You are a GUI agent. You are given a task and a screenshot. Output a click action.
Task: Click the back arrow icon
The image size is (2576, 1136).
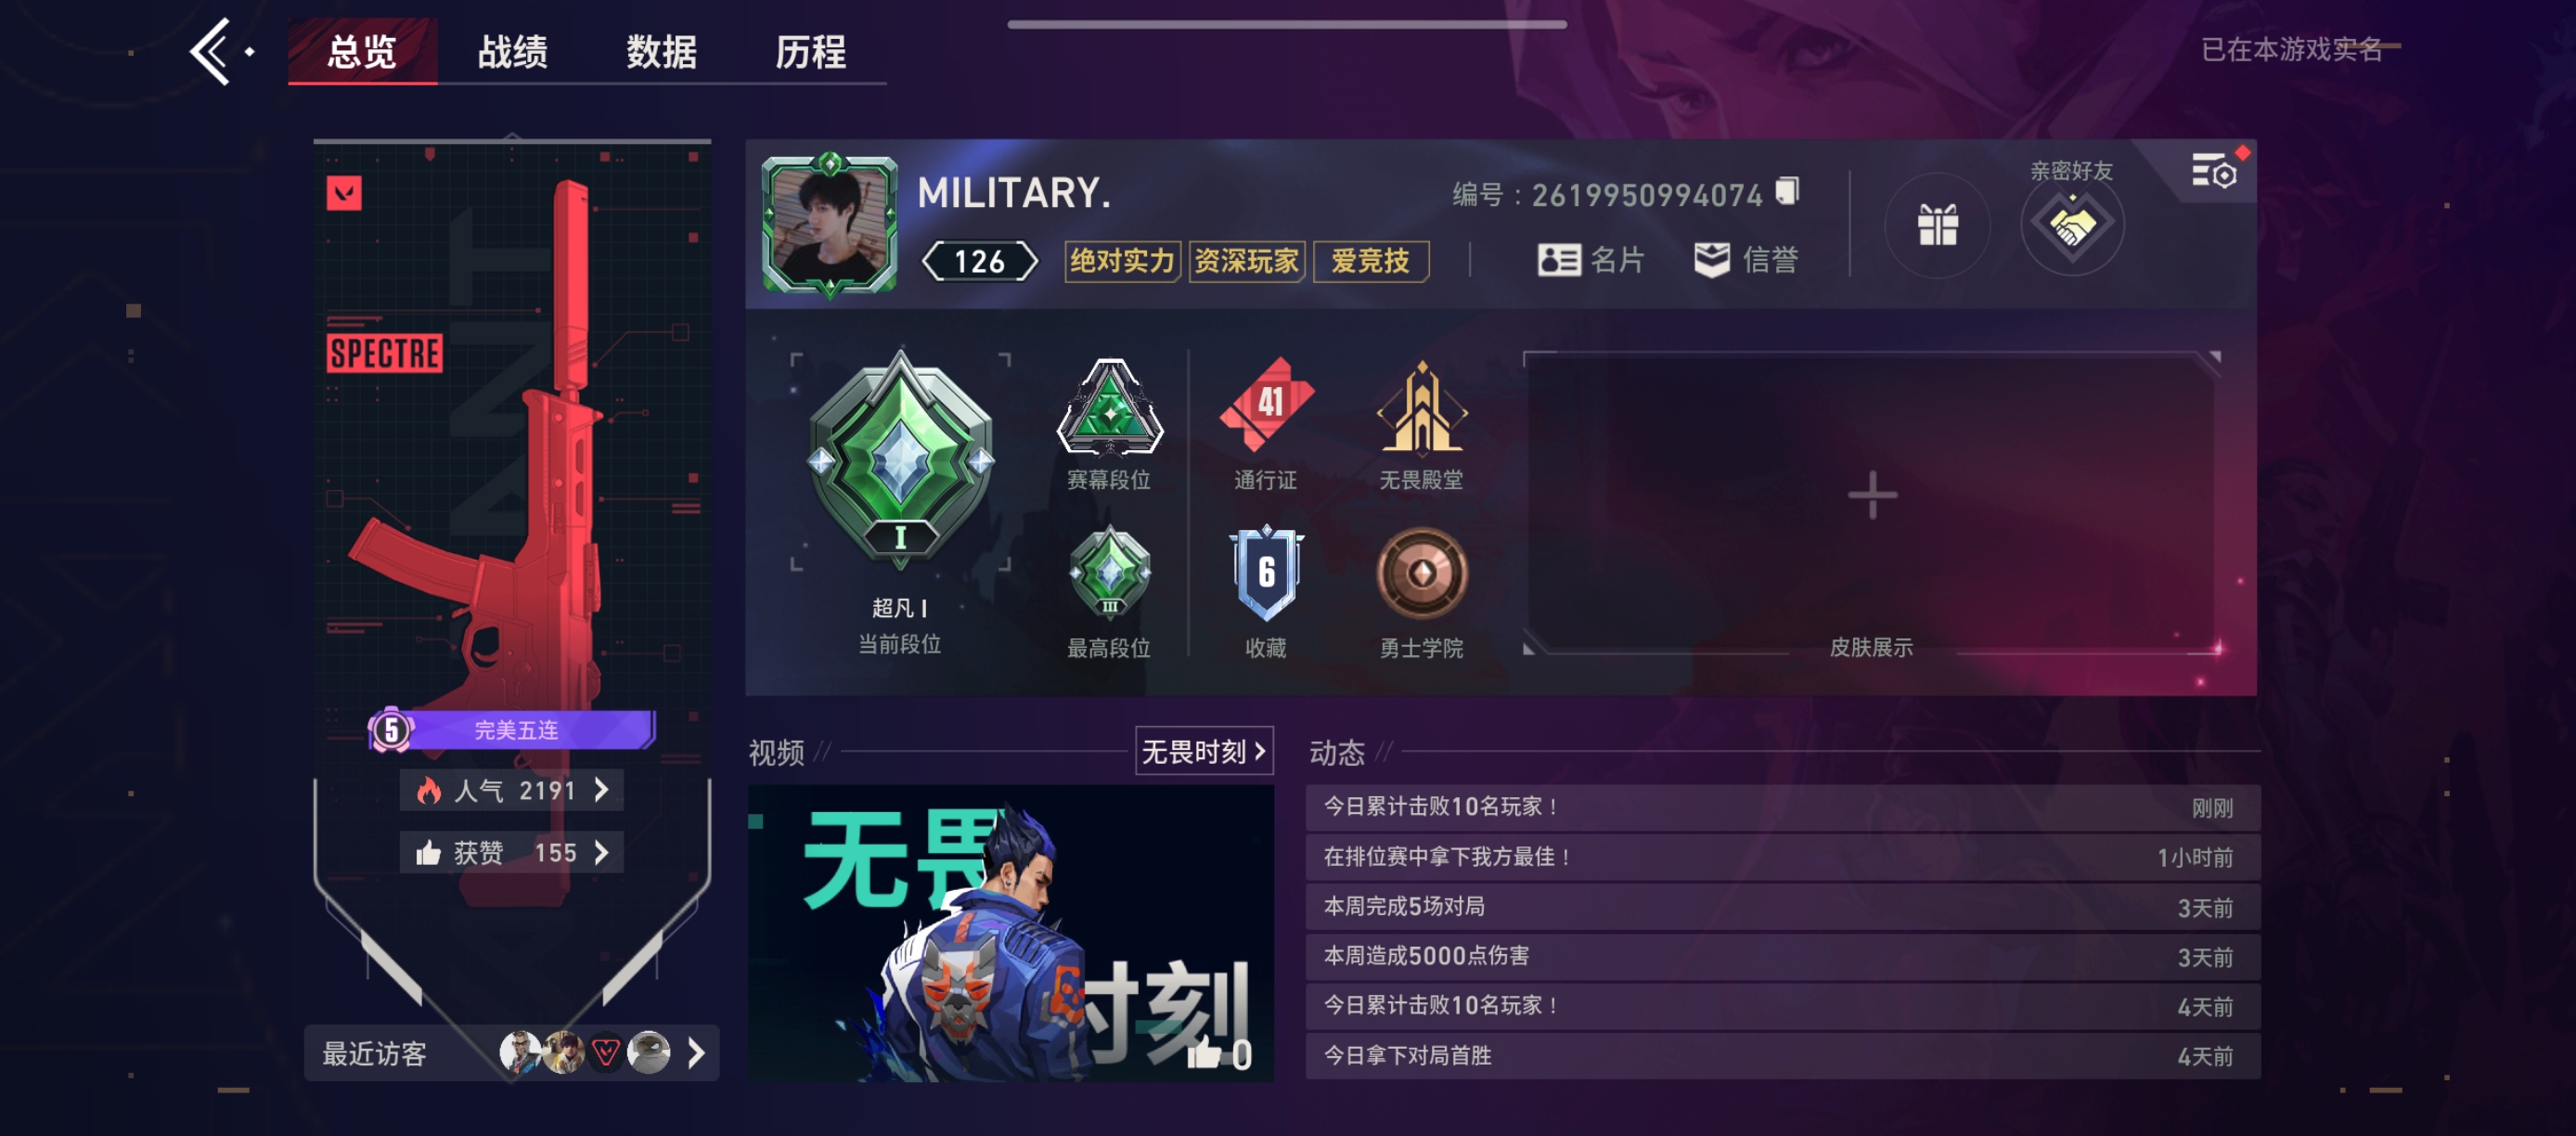click(x=212, y=51)
